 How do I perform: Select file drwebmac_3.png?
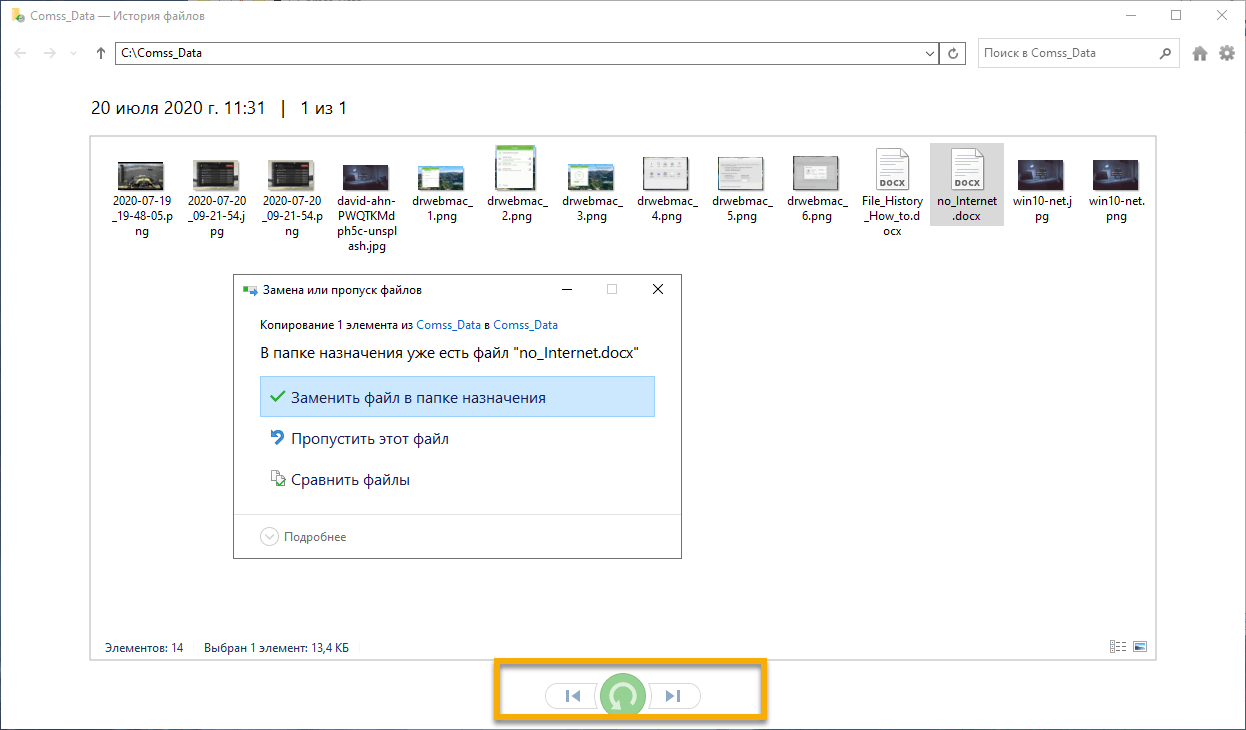pos(592,186)
